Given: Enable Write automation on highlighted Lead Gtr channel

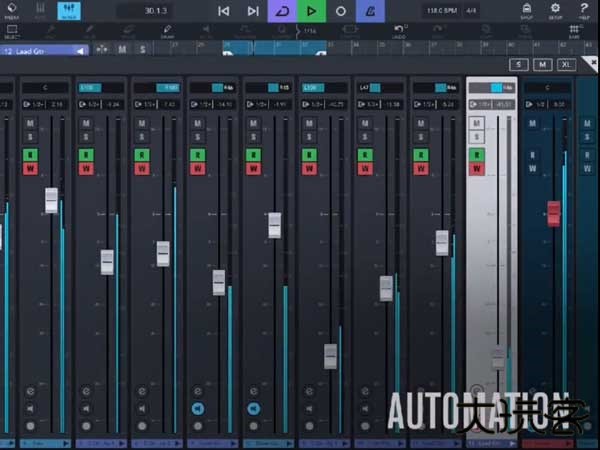Looking at the screenshot, I should pyautogui.click(x=477, y=168).
